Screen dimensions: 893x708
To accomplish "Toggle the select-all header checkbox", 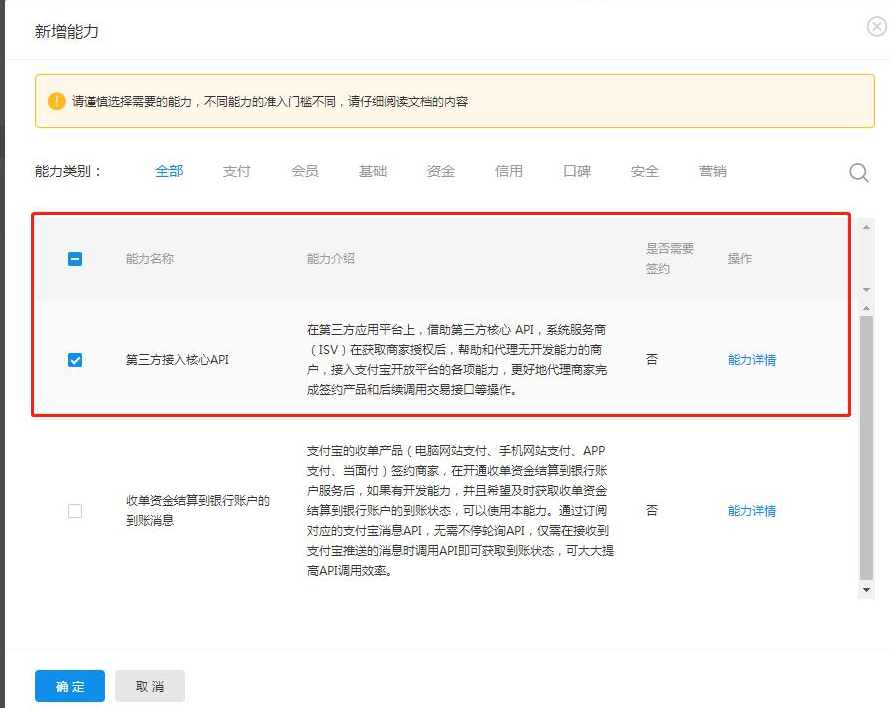I will click(x=75, y=259).
